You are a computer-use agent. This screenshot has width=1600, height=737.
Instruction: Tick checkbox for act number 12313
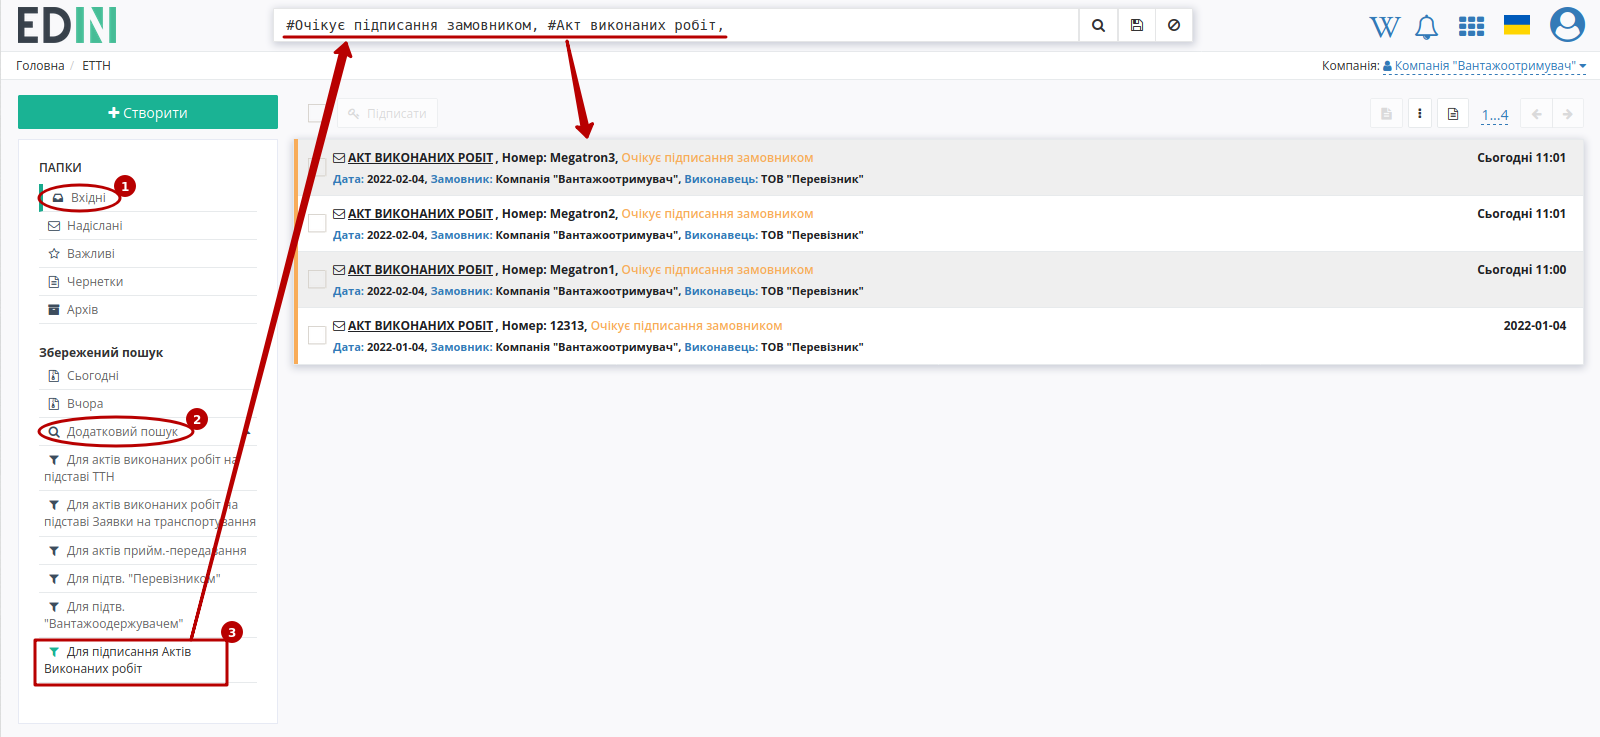pos(317,335)
